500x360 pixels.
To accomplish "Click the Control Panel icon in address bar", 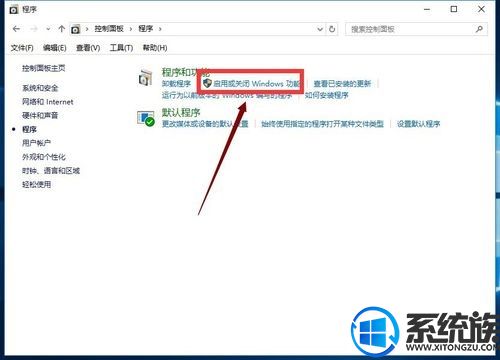I will coord(76,29).
